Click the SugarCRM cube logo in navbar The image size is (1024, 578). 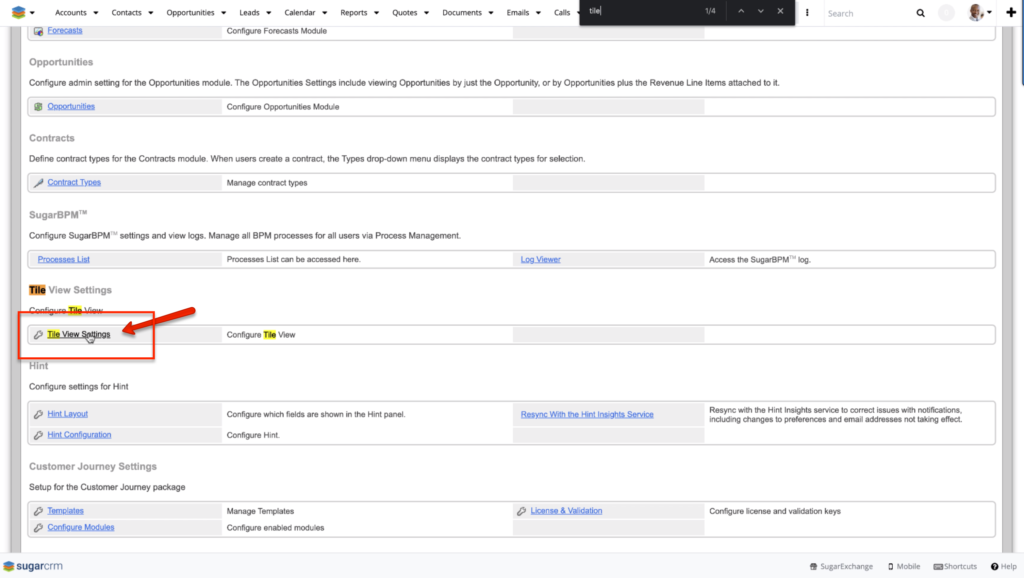pos(18,12)
